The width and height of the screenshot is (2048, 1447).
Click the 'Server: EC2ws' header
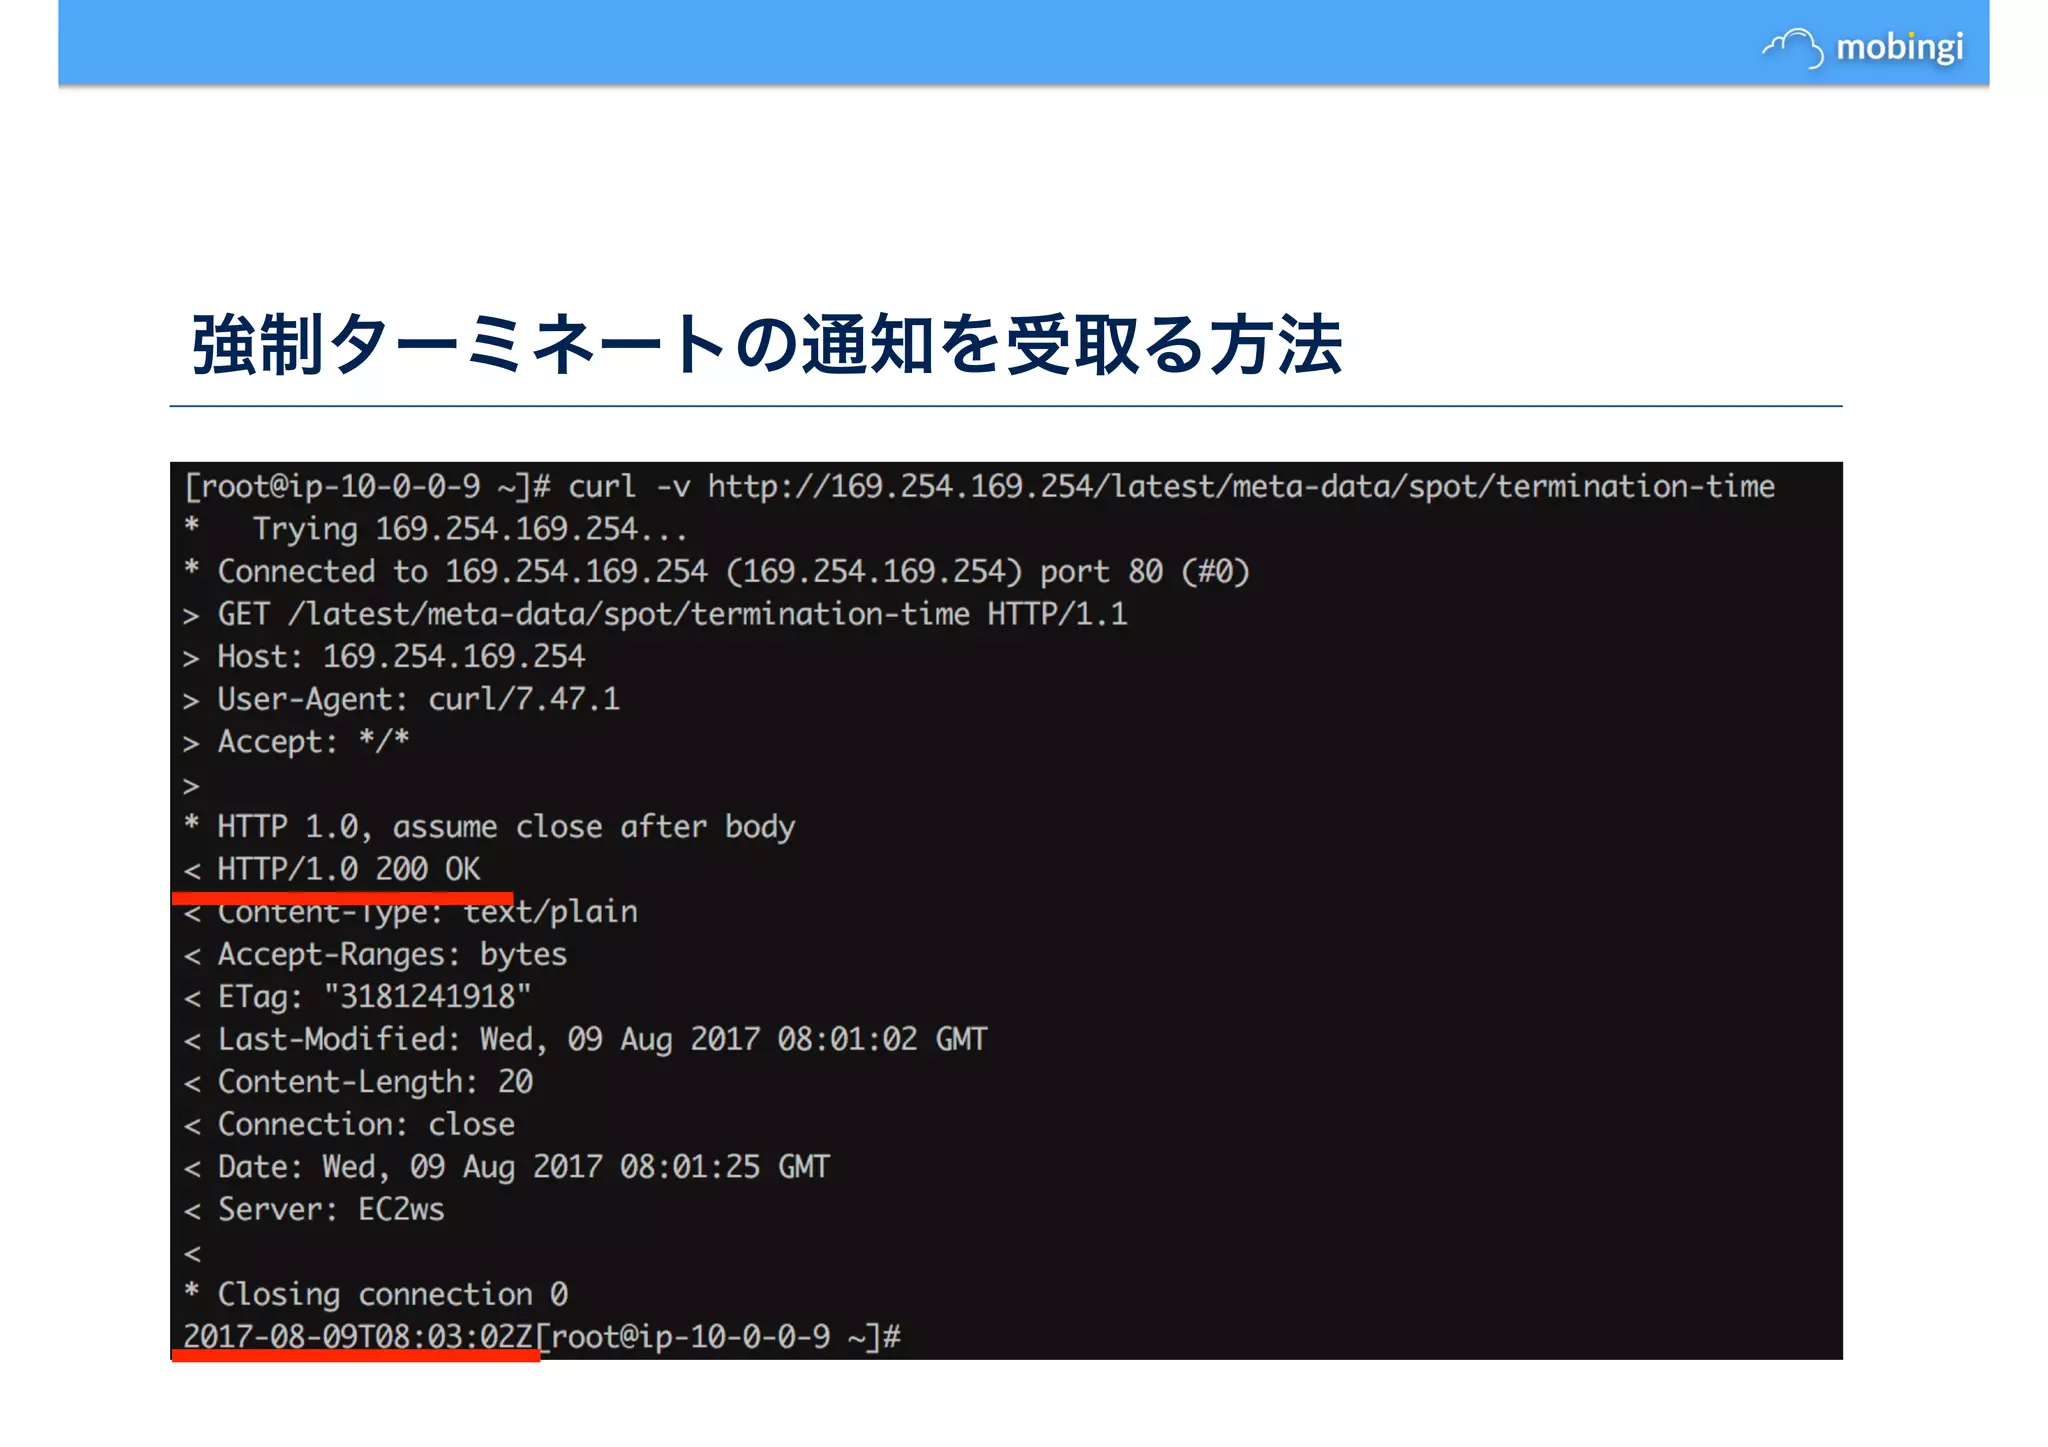coord(315,1210)
